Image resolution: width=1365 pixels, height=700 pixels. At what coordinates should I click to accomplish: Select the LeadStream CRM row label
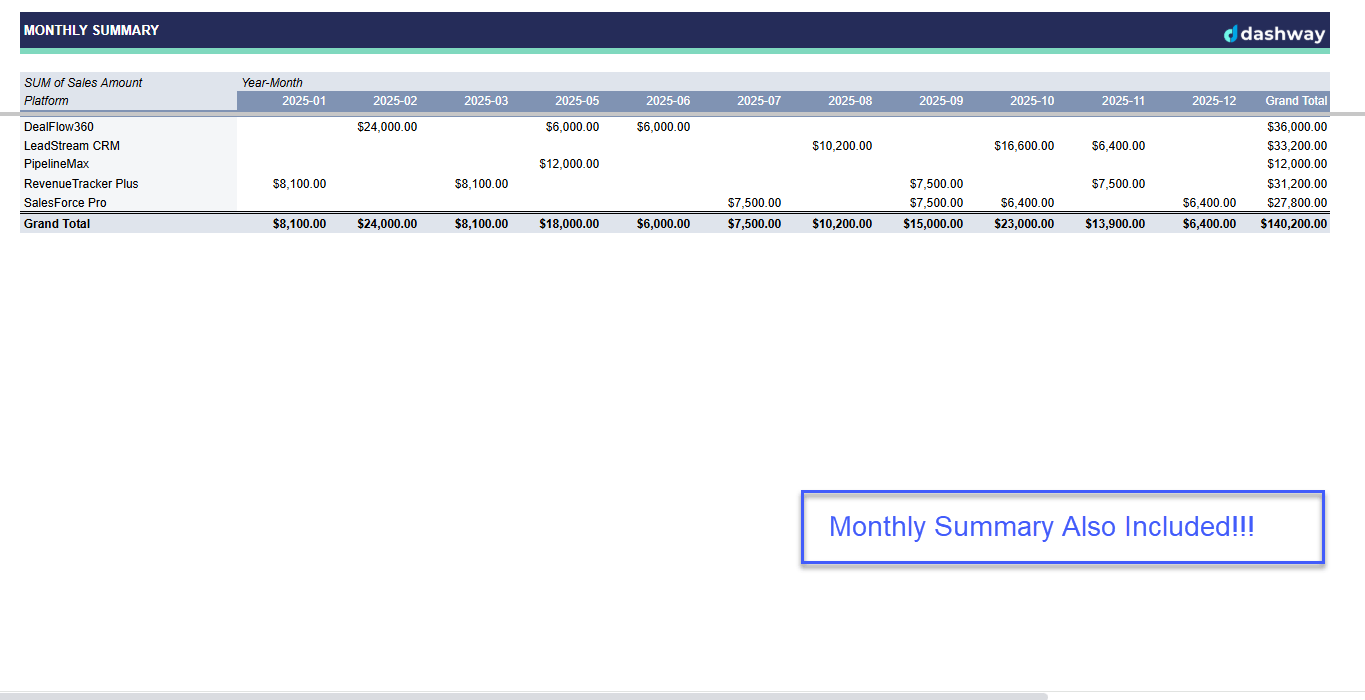(x=72, y=146)
